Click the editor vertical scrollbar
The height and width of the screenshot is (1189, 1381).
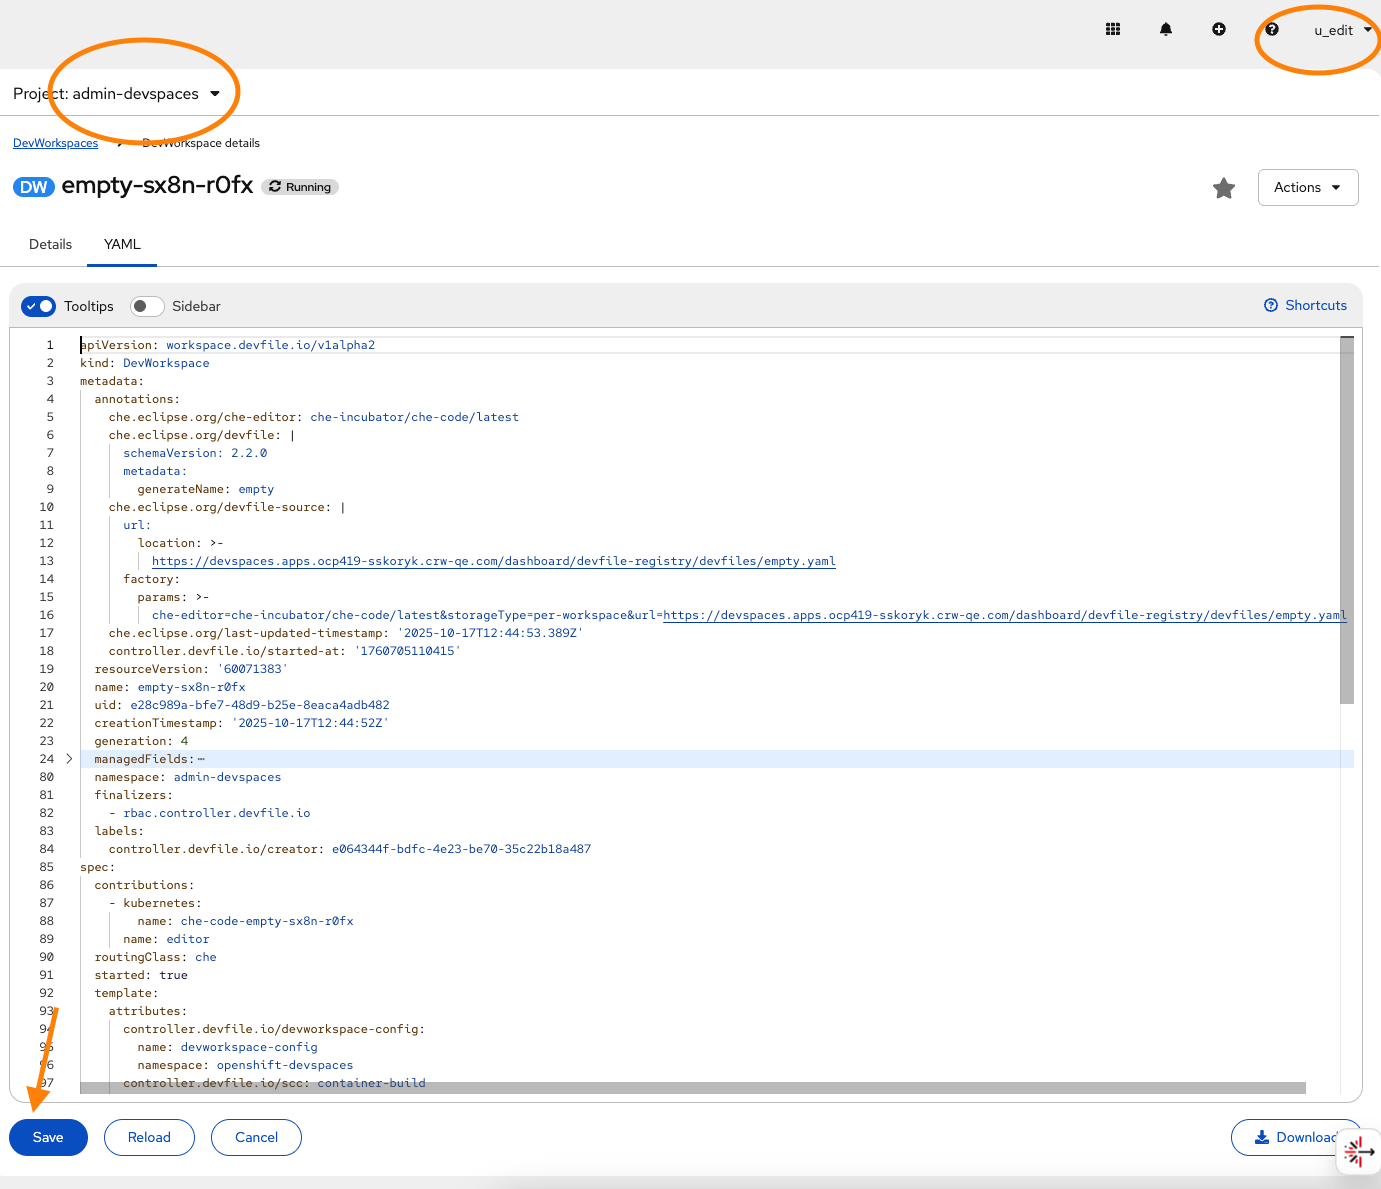[1347, 520]
